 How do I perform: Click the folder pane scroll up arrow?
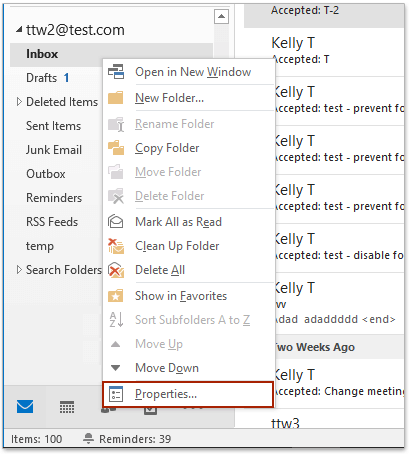[221, 16]
